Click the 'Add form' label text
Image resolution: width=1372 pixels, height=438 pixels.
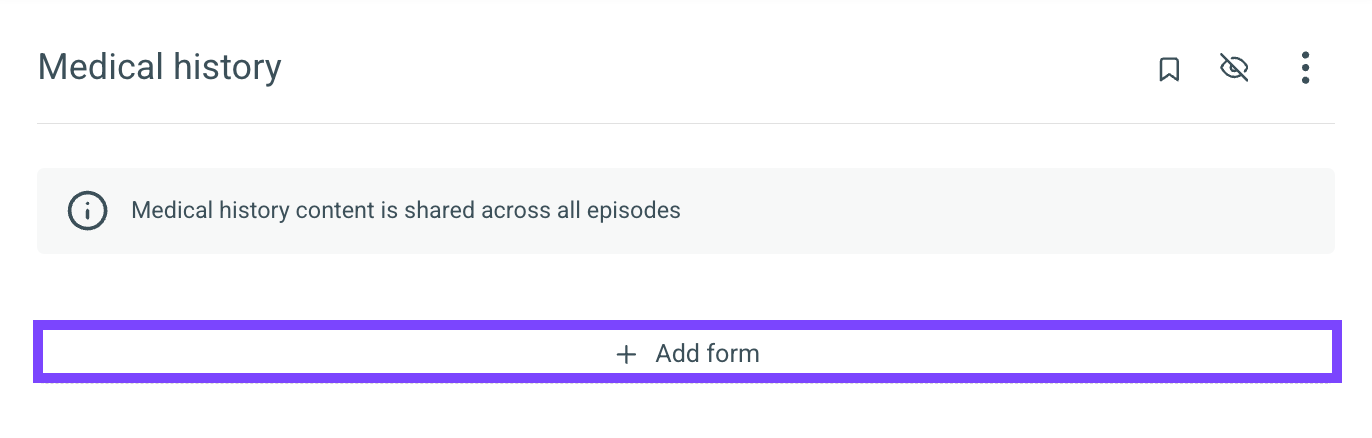(708, 354)
